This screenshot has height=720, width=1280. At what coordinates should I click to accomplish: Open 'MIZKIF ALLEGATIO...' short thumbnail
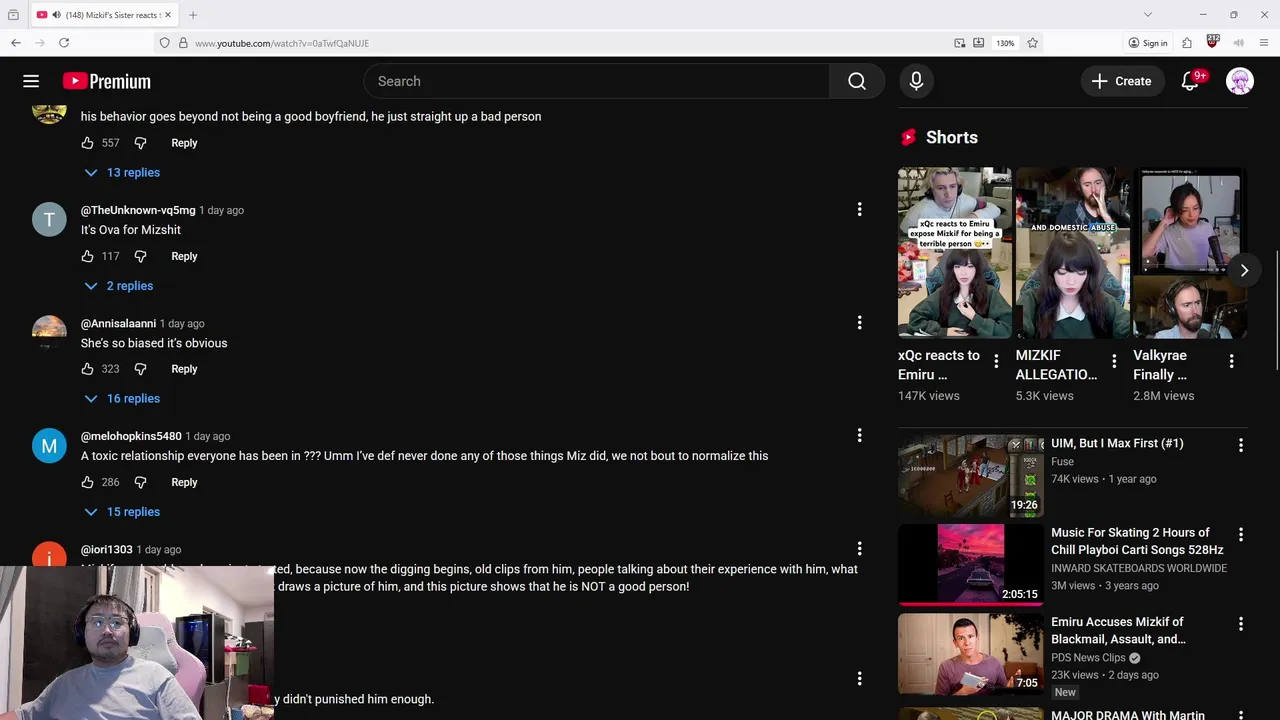1072,253
